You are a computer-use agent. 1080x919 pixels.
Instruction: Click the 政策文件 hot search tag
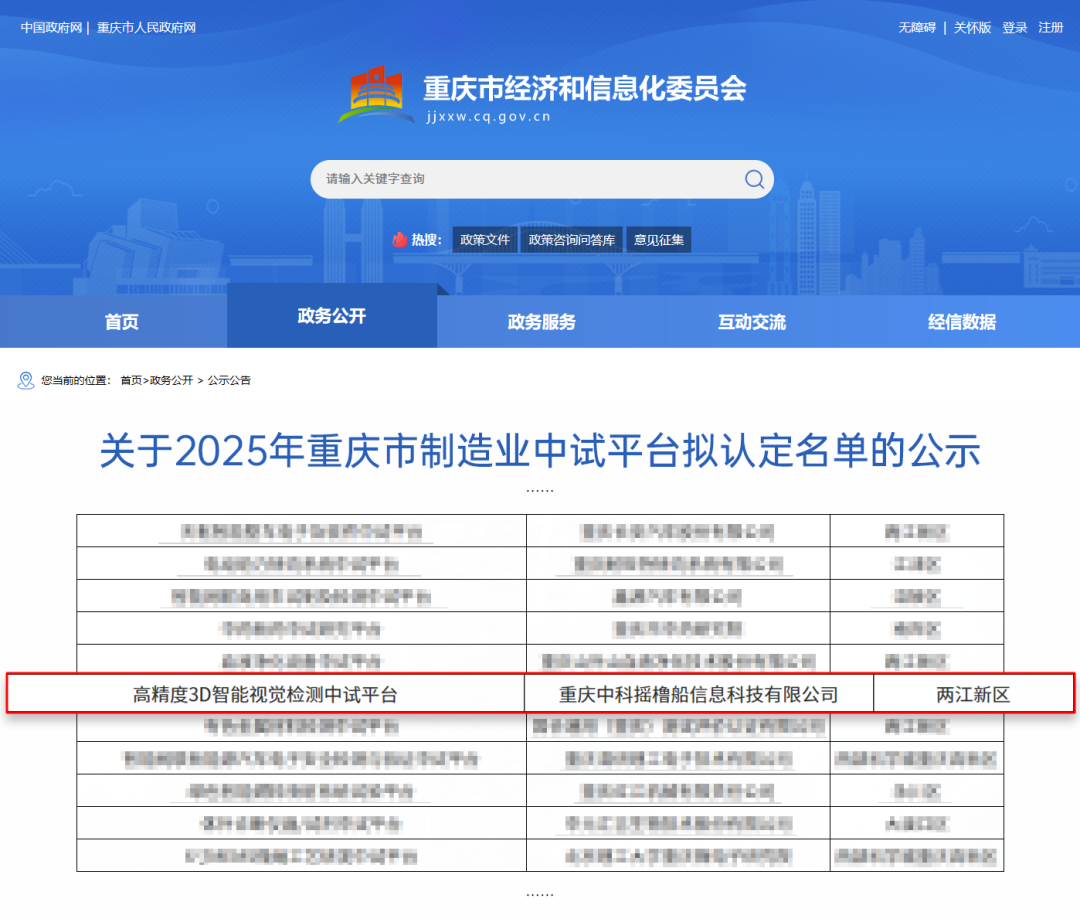pyautogui.click(x=485, y=240)
